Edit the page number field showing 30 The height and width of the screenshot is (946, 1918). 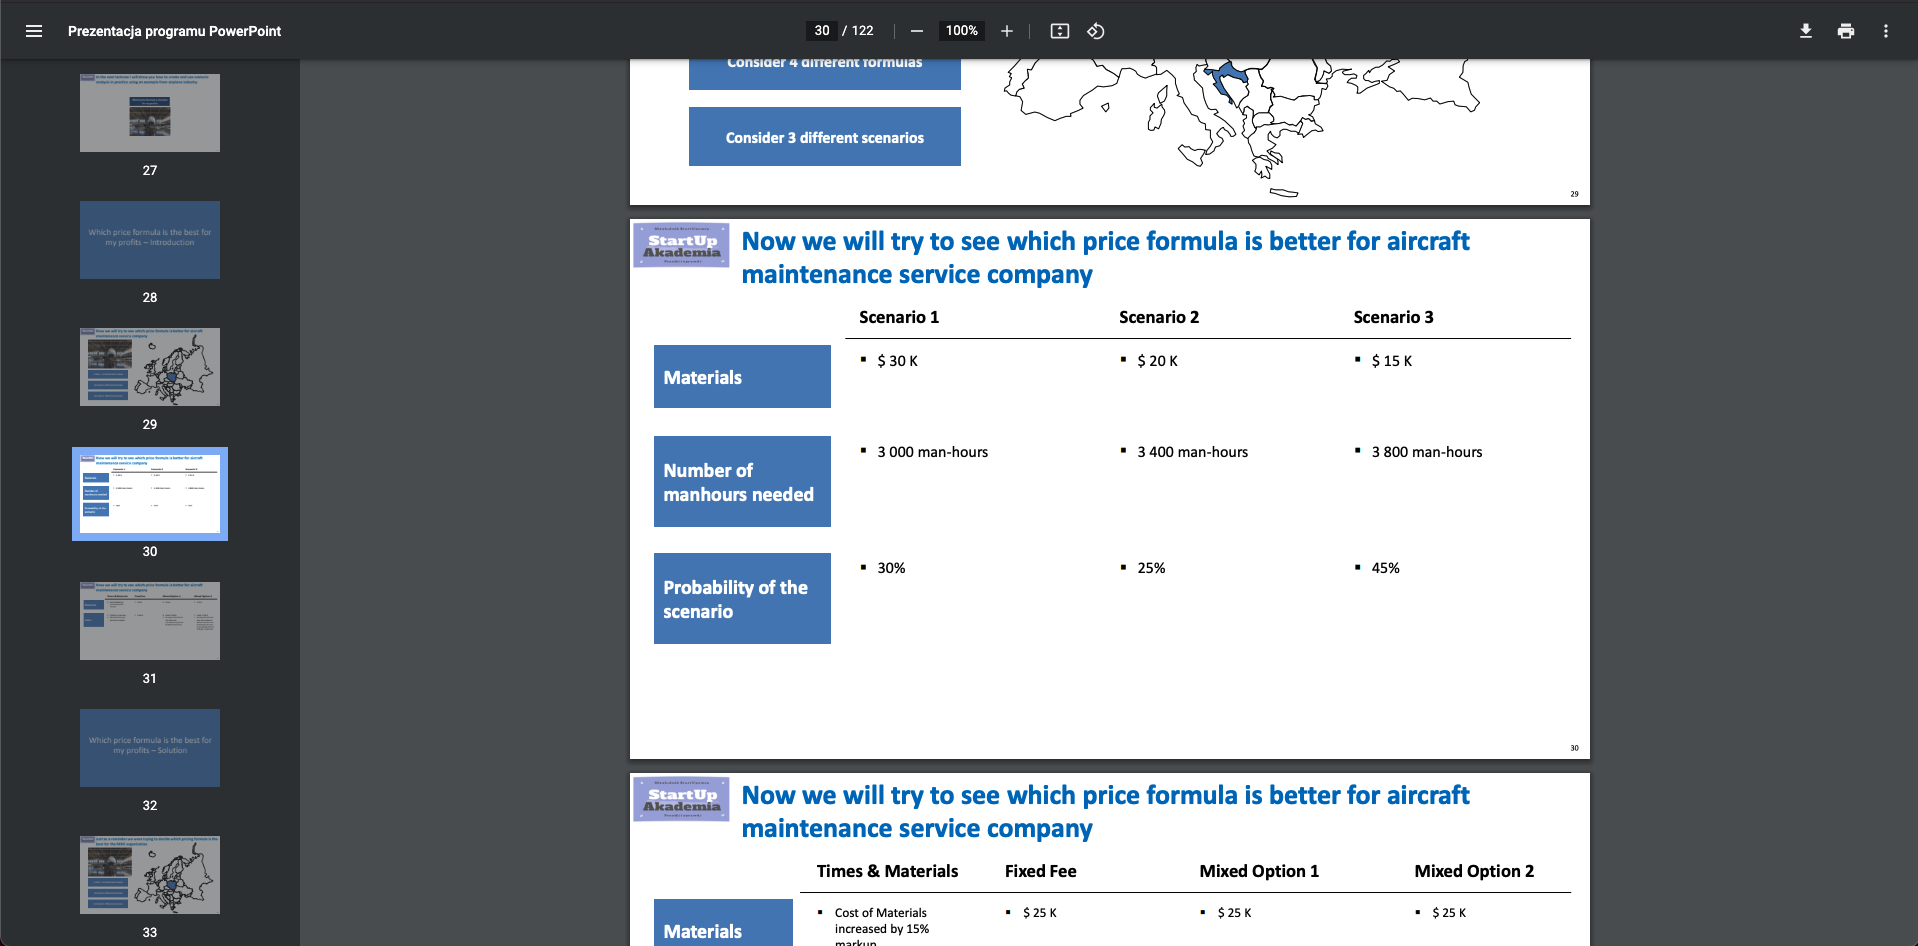click(822, 31)
